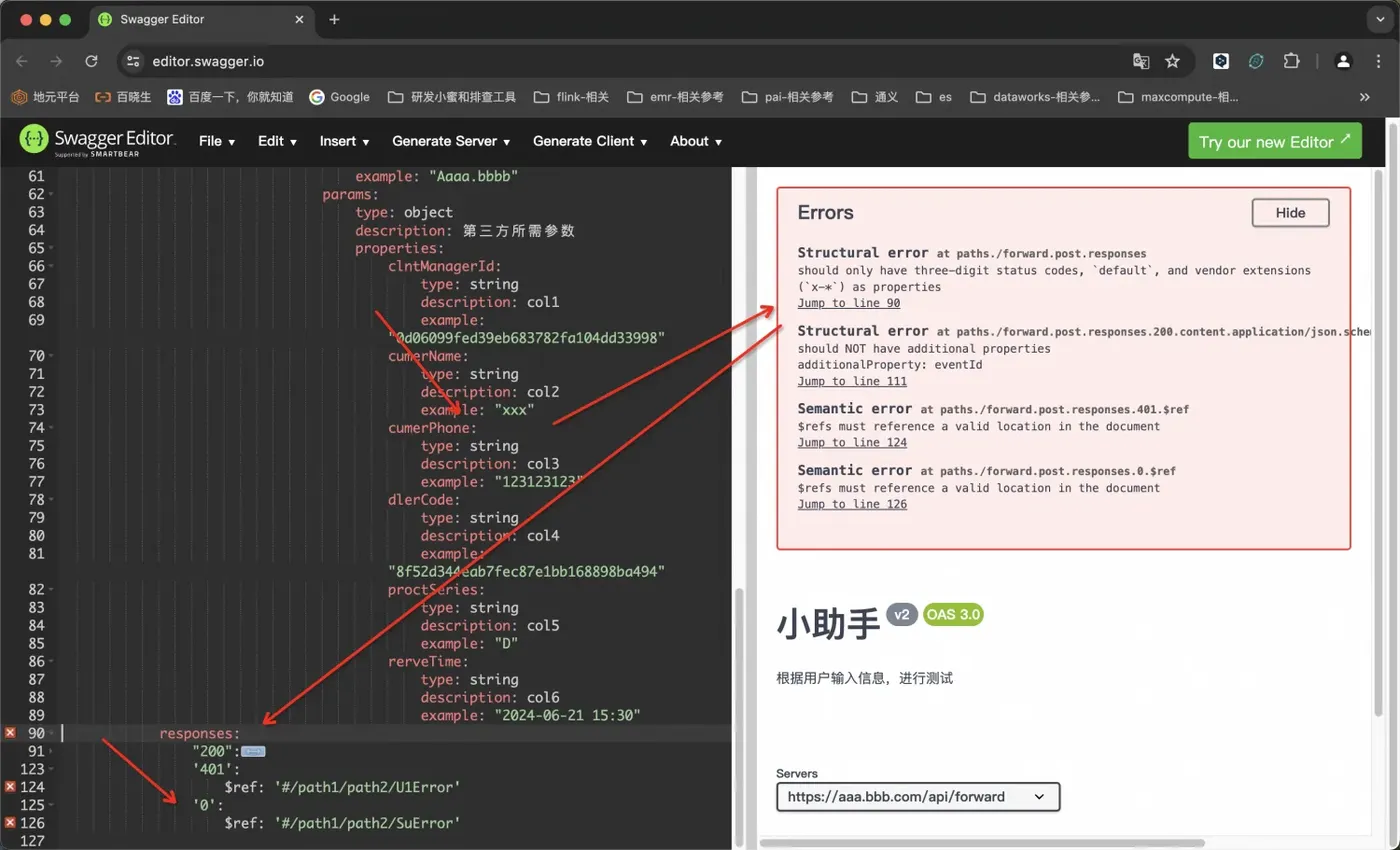Open the 百晓生 bookmark

[x=123, y=97]
